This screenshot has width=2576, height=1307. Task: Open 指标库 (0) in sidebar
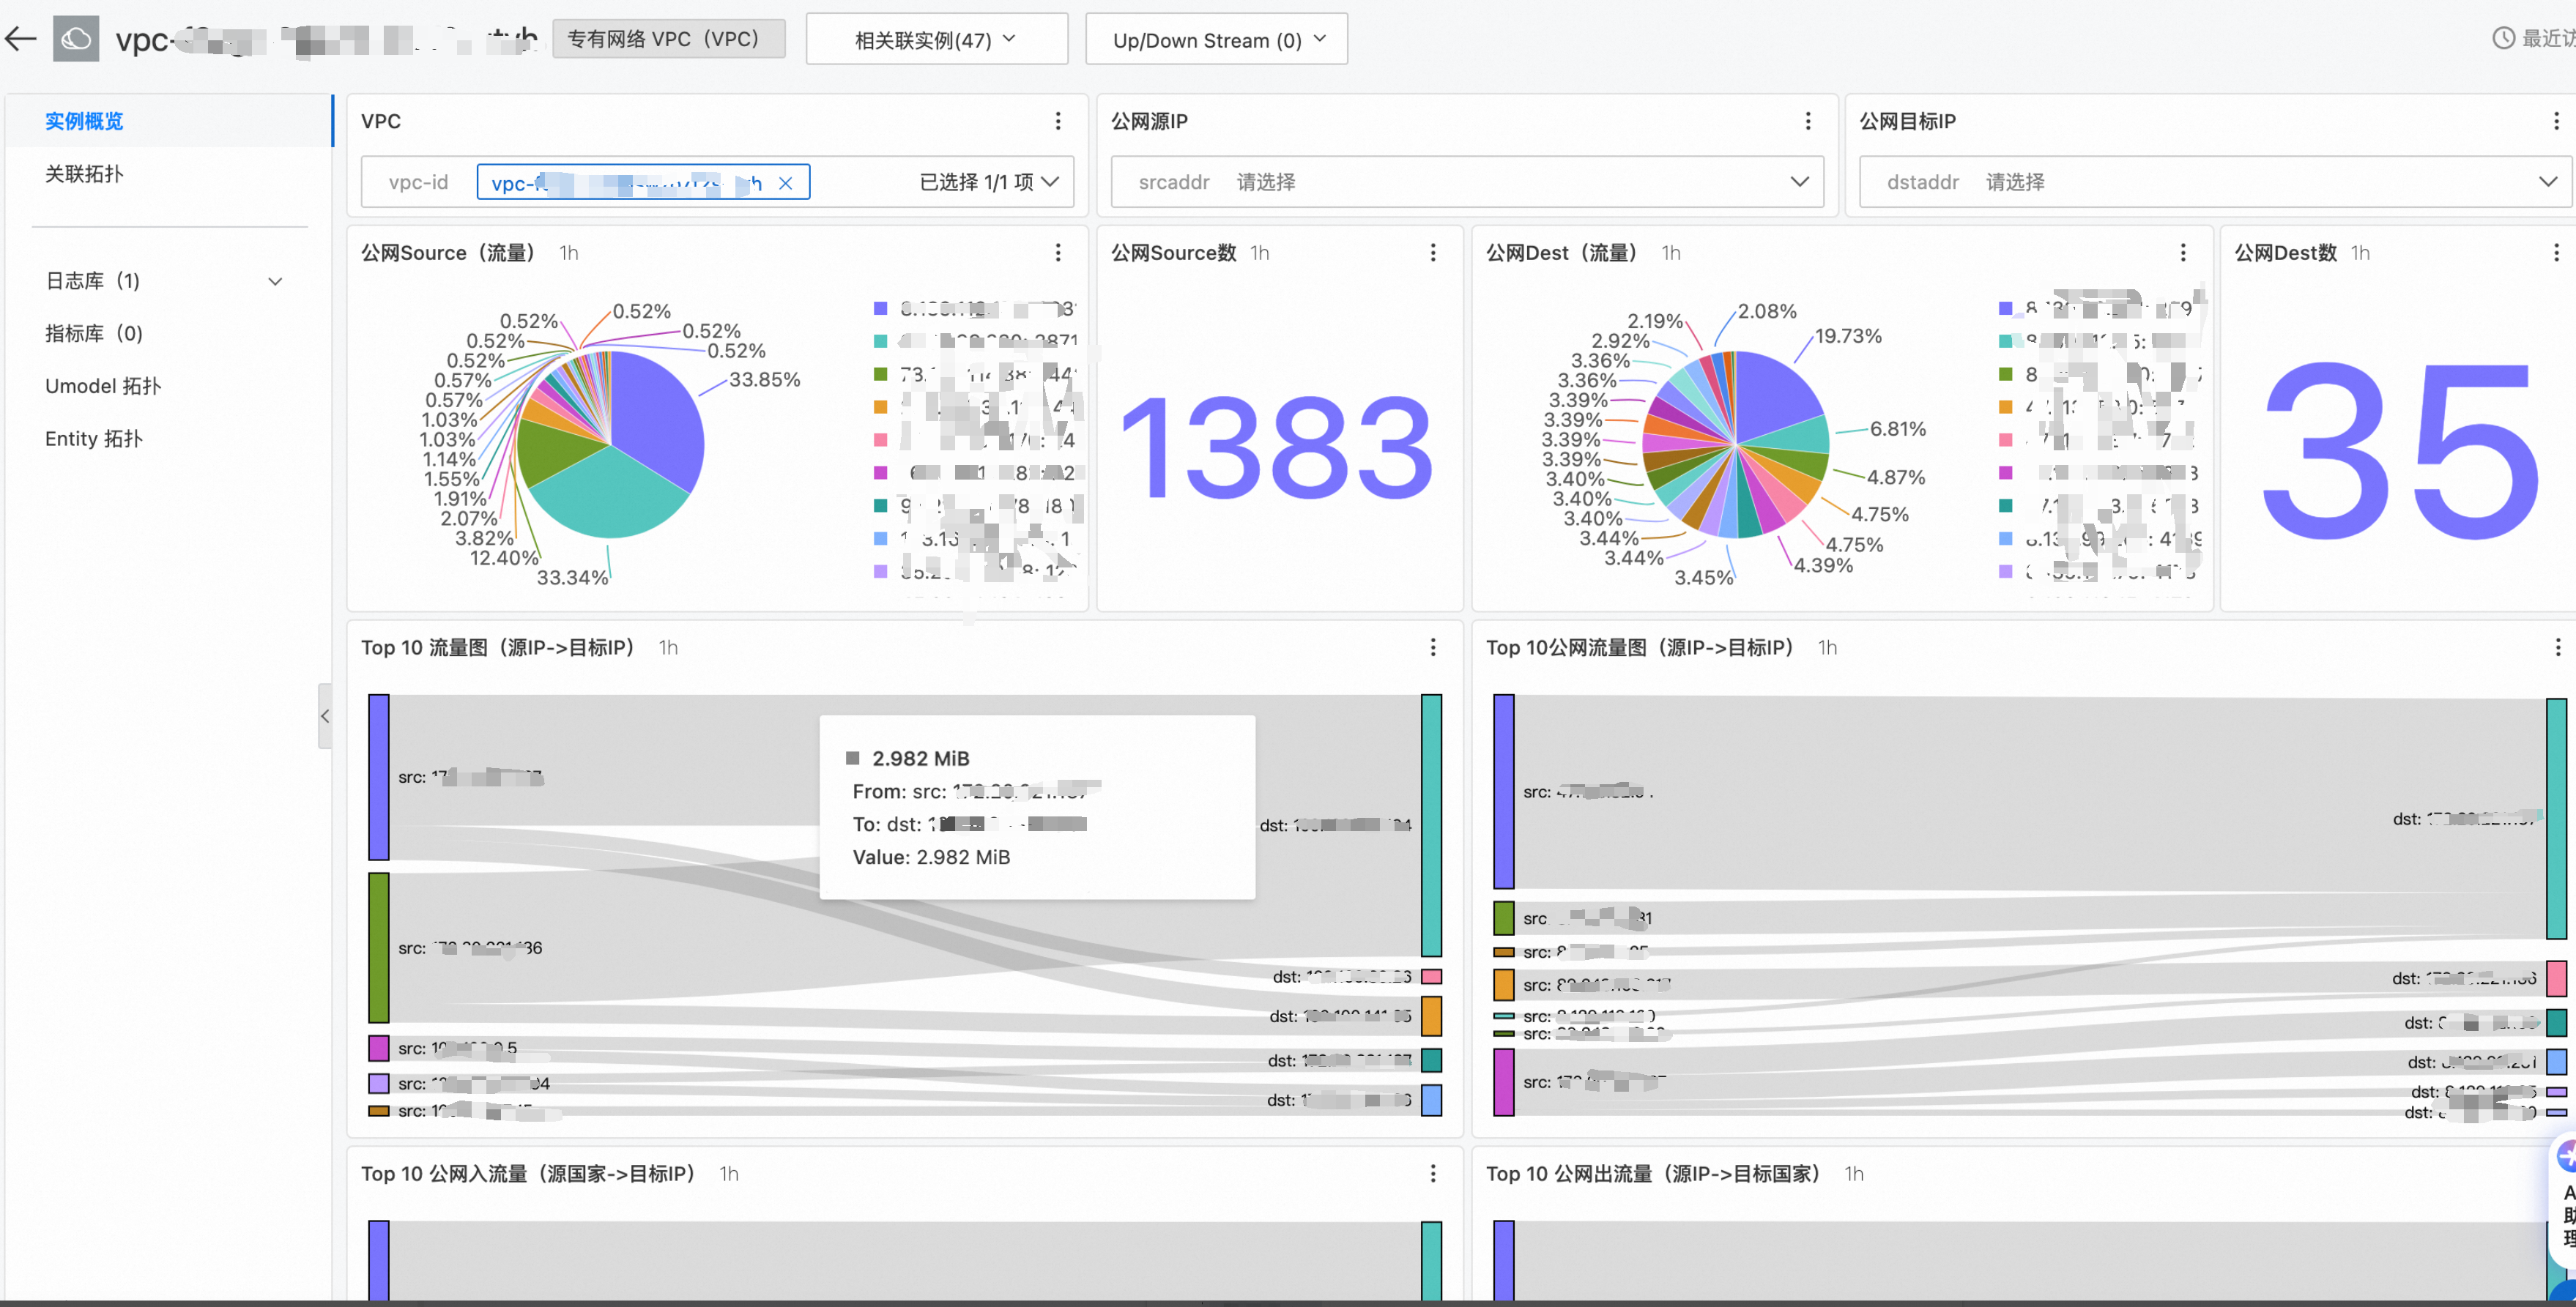(x=94, y=333)
